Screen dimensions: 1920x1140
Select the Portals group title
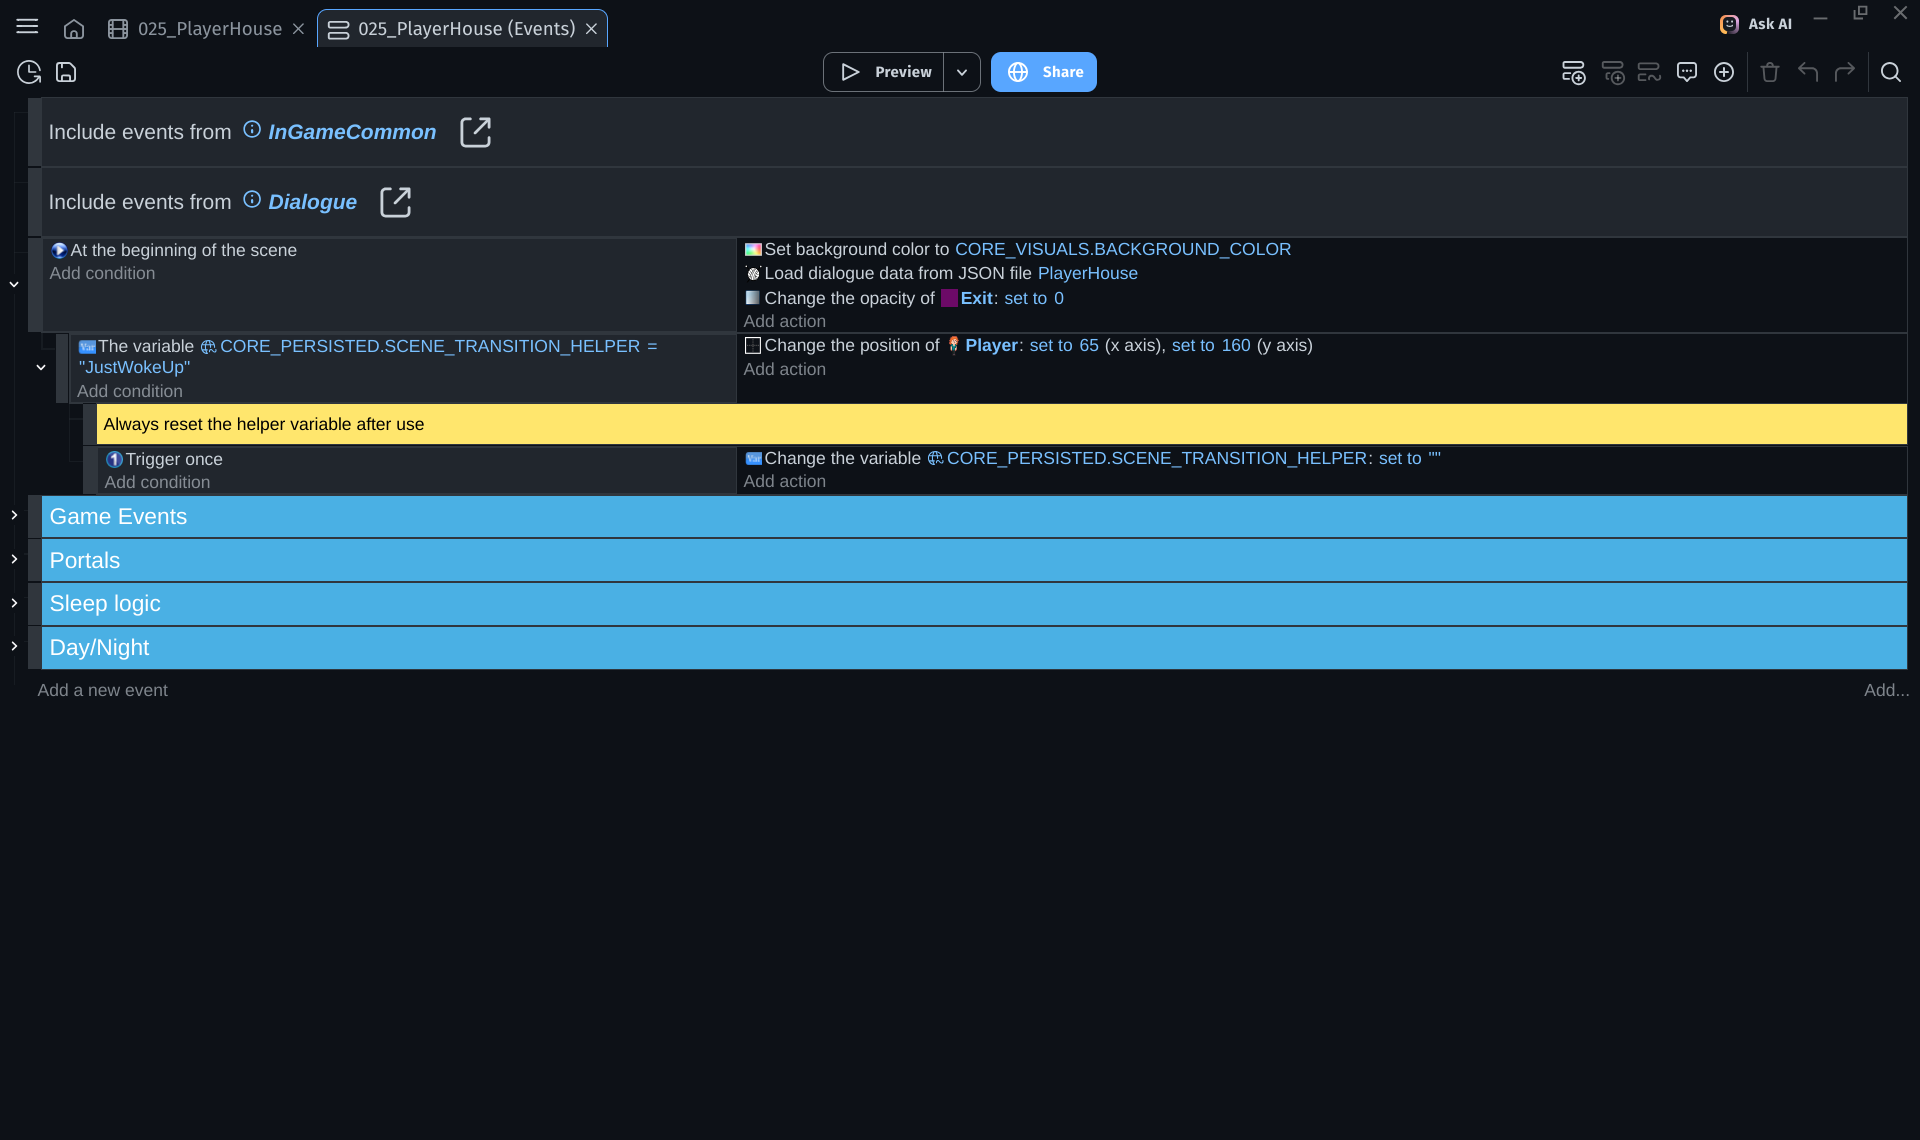[x=85, y=560]
